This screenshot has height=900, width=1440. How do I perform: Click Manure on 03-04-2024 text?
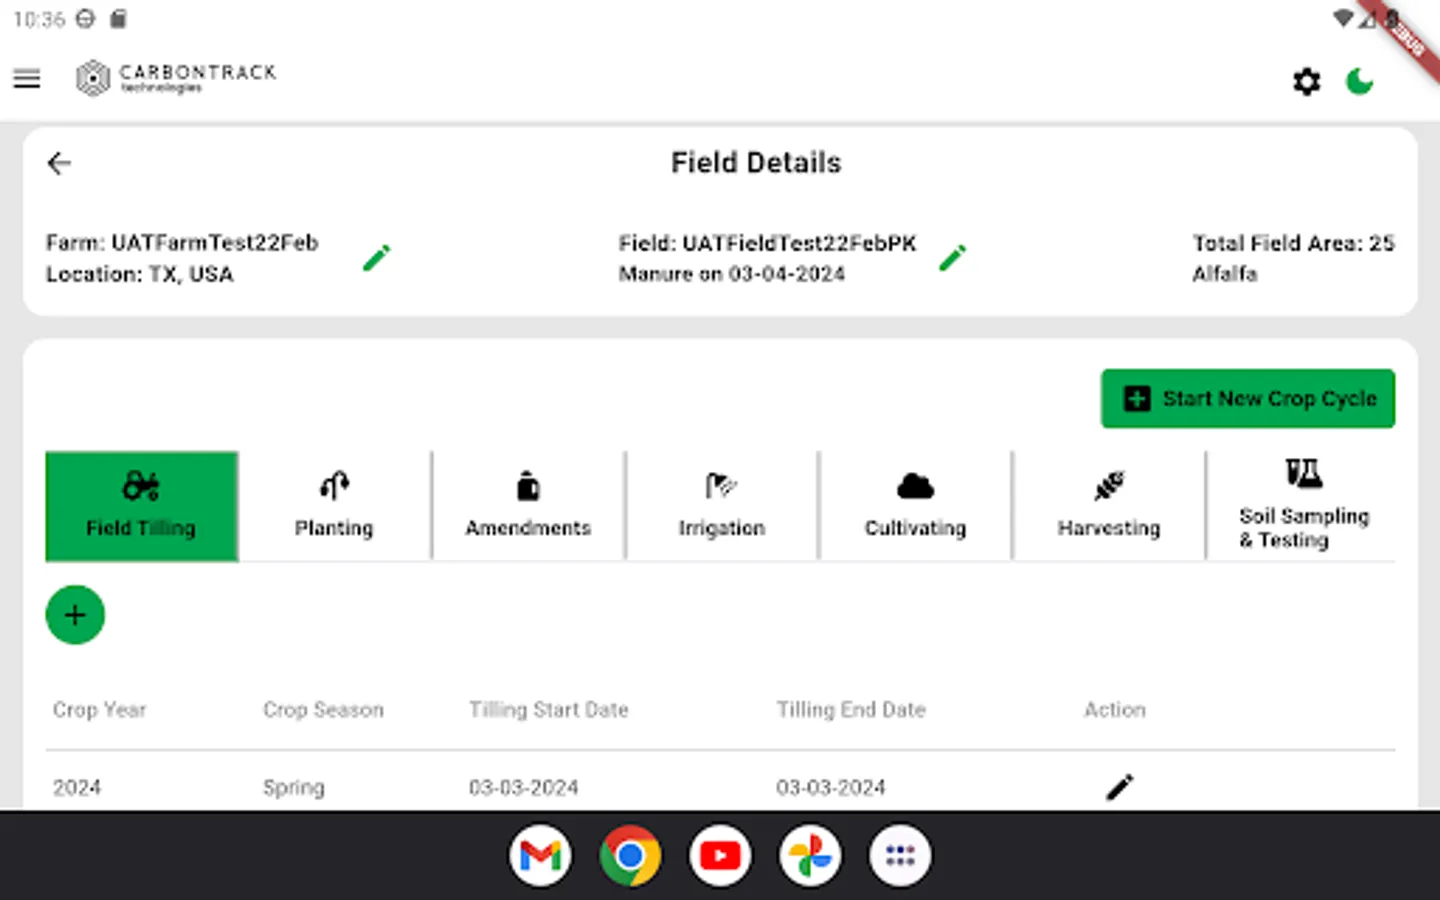[731, 274]
